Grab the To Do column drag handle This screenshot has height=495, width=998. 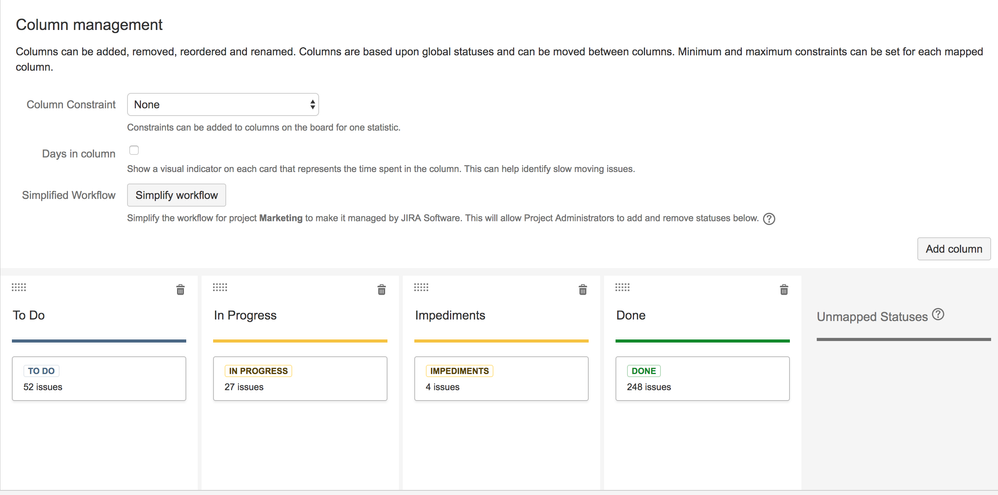coord(19,288)
